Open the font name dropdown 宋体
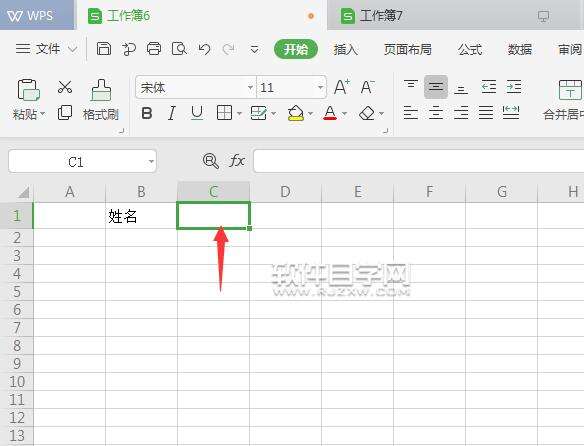Image resolution: width=584 pixels, height=446 pixels. (250, 88)
